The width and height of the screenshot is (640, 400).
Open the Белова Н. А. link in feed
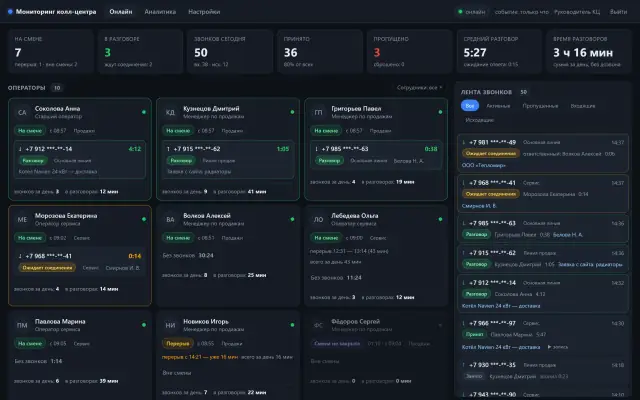click(569, 235)
